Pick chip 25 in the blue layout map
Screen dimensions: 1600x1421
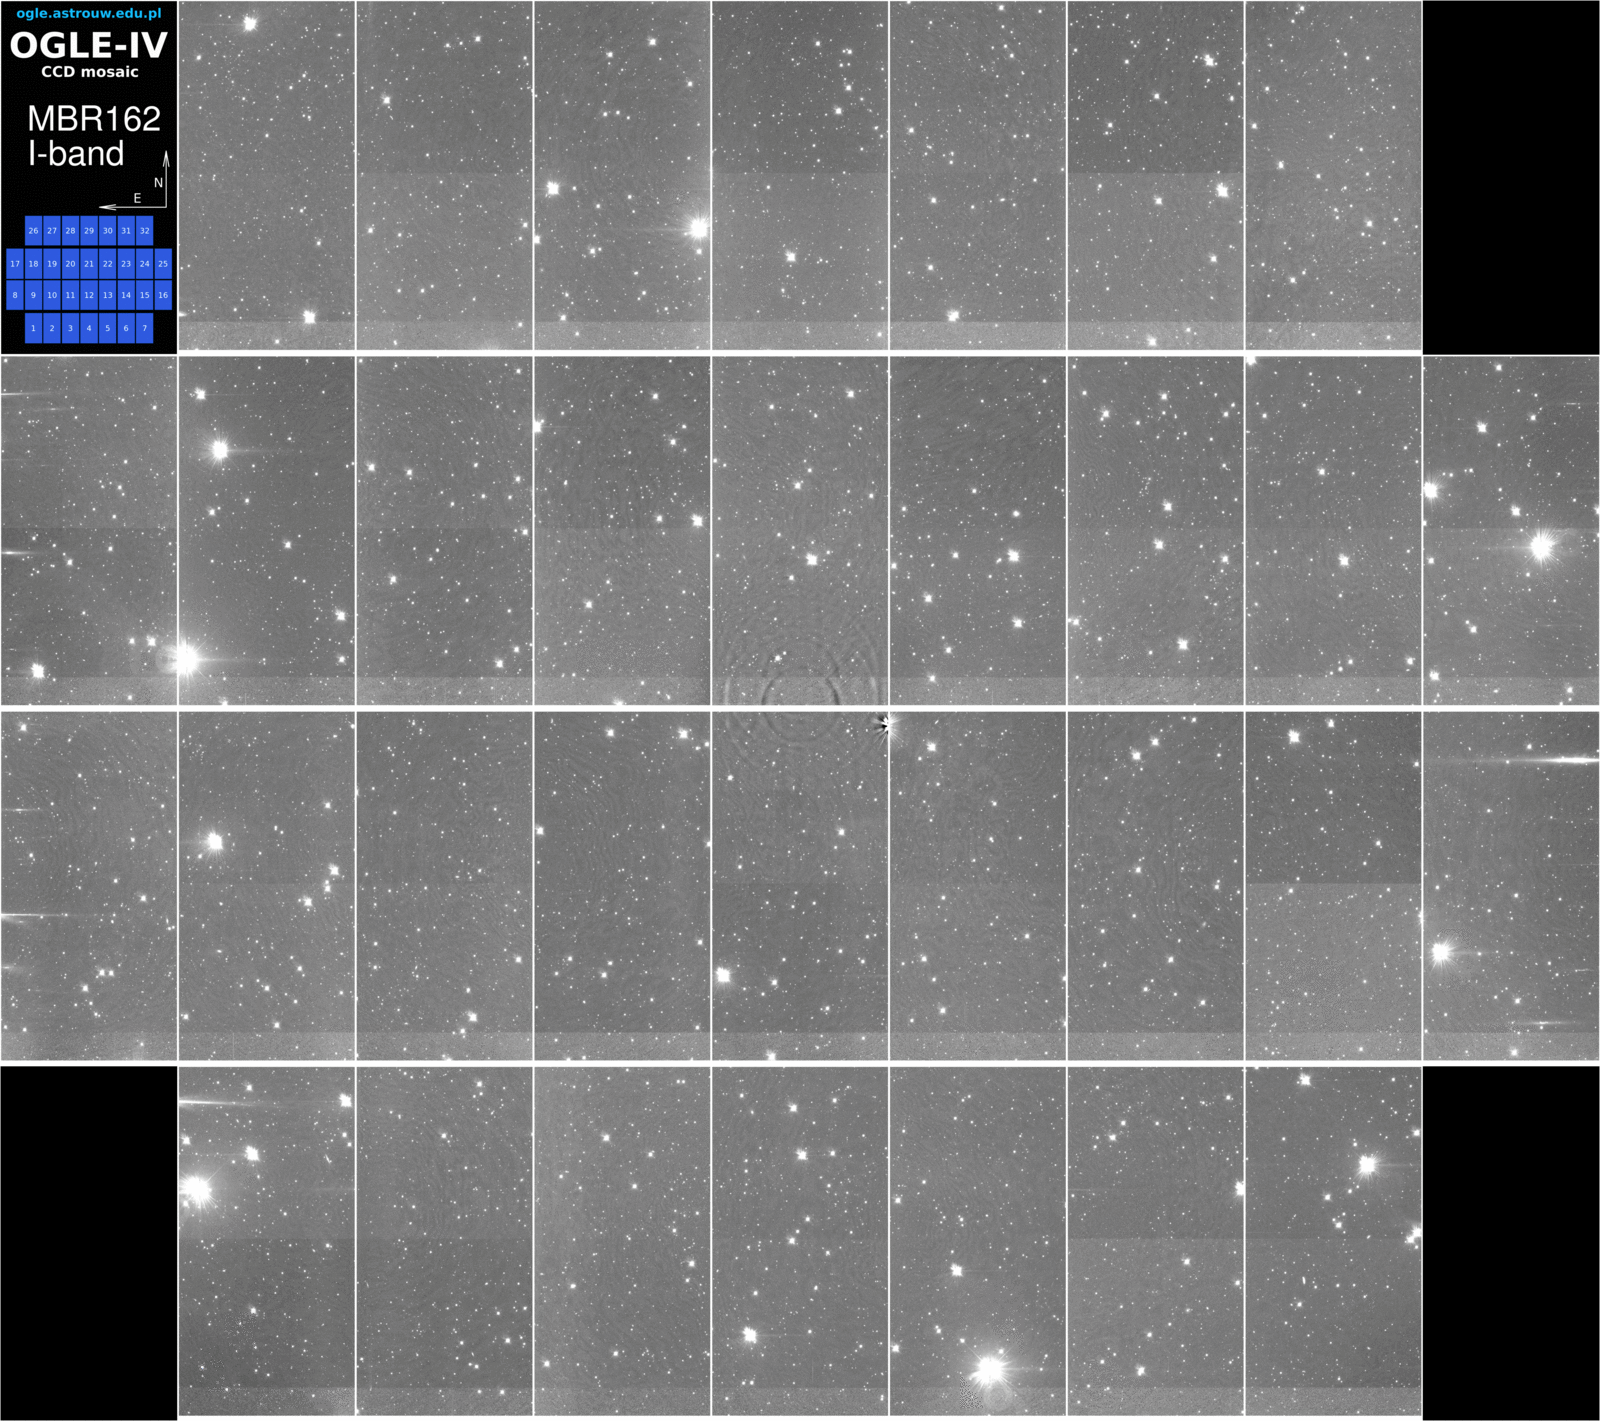[x=163, y=264]
